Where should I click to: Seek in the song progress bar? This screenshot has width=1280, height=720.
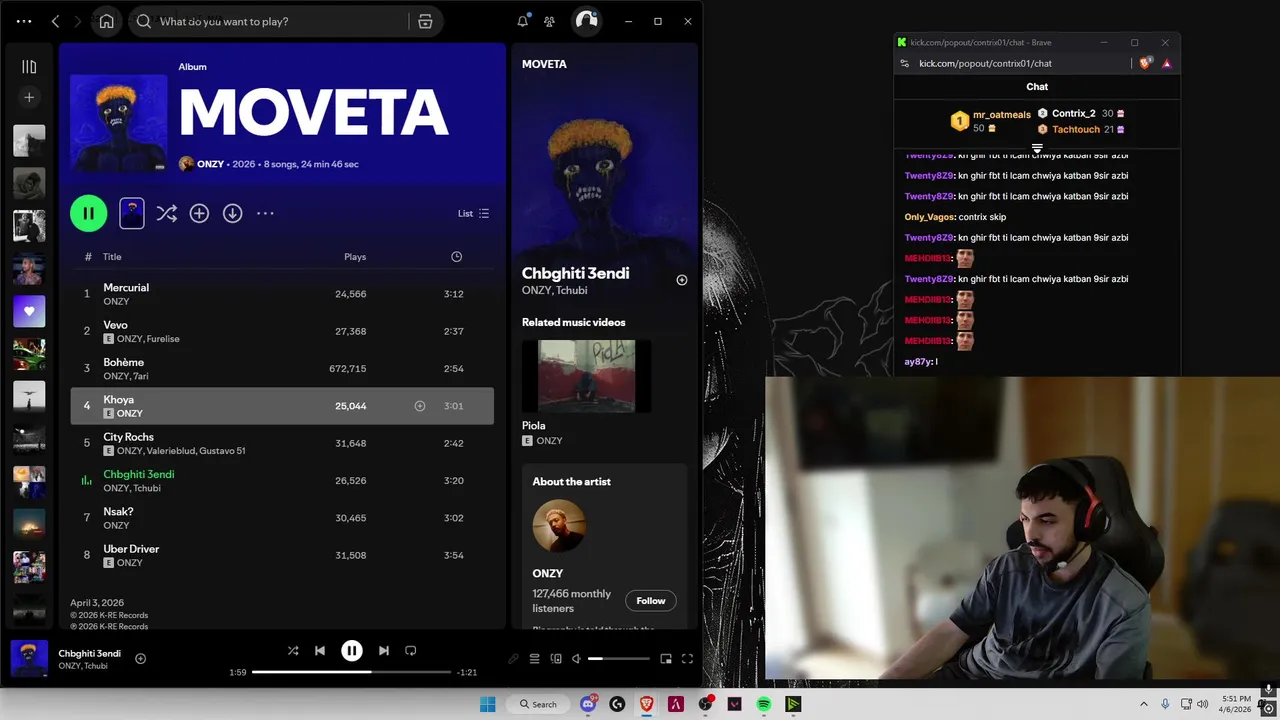[351, 672]
